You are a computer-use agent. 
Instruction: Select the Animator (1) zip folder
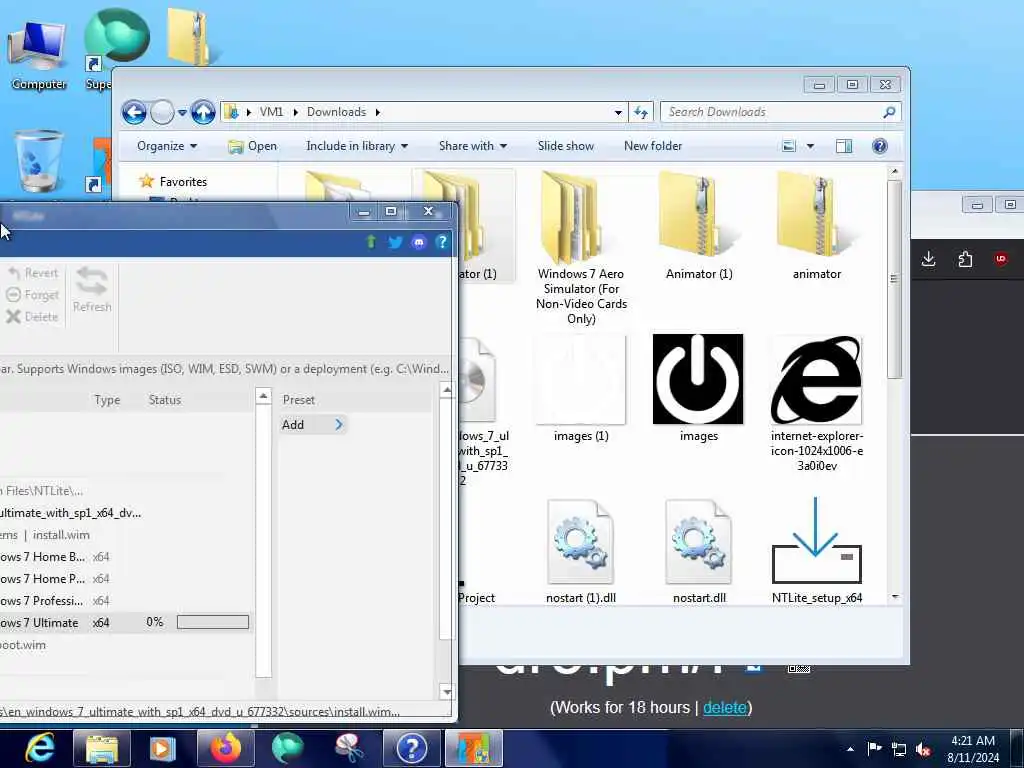click(x=699, y=226)
